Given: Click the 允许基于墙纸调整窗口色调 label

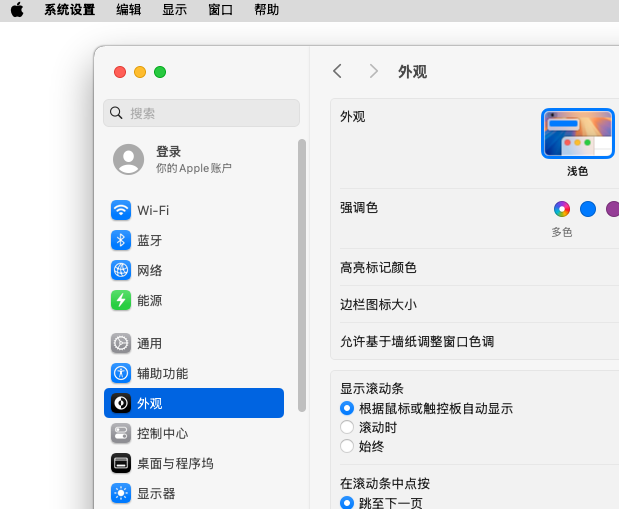Looking at the screenshot, I should pyautogui.click(x=417, y=341).
